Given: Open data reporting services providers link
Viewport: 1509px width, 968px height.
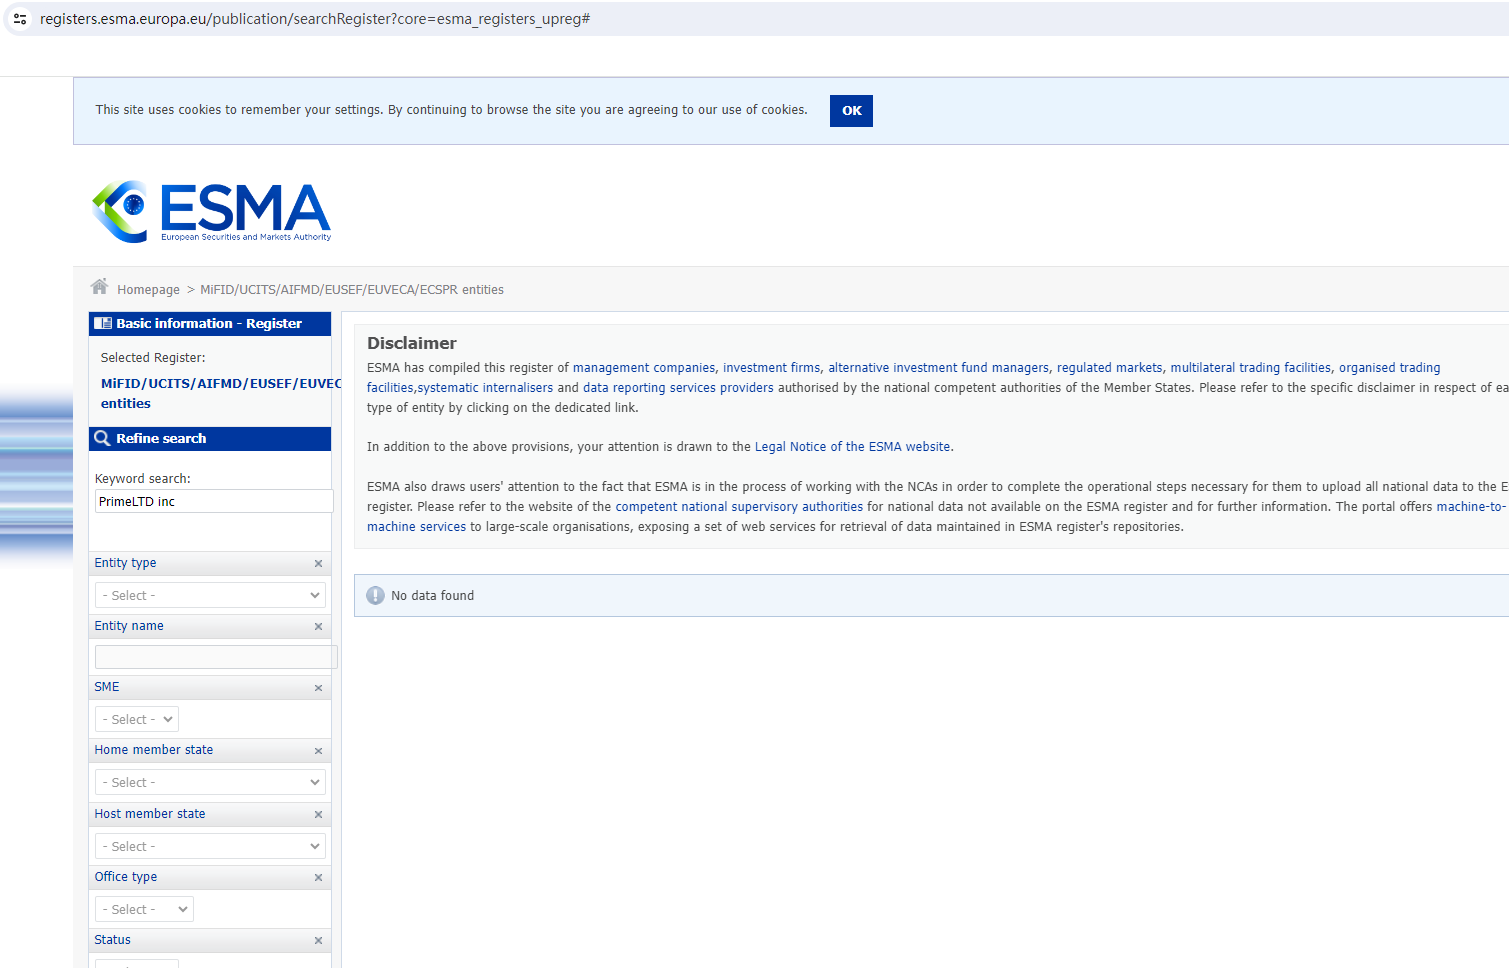Looking at the screenshot, I should click(678, 388).
